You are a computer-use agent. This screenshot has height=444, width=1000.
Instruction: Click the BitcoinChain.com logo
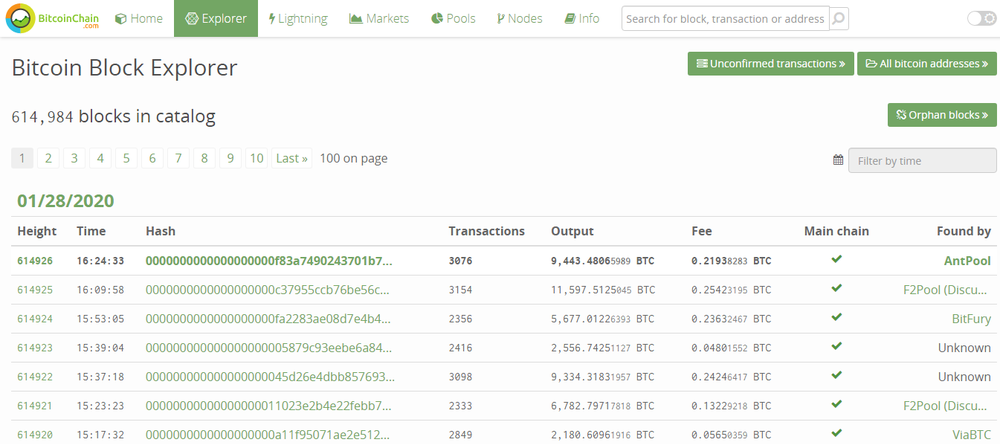click(x=51, y=18)
